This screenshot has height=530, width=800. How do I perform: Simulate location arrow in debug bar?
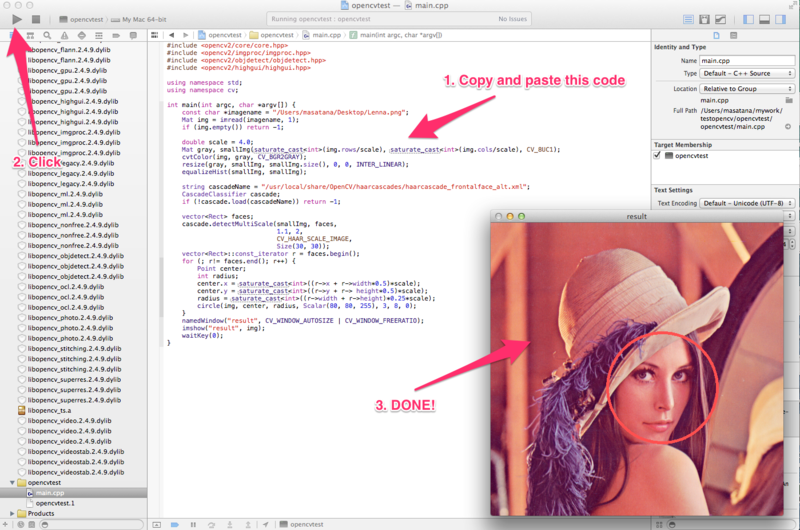point(266,524)
